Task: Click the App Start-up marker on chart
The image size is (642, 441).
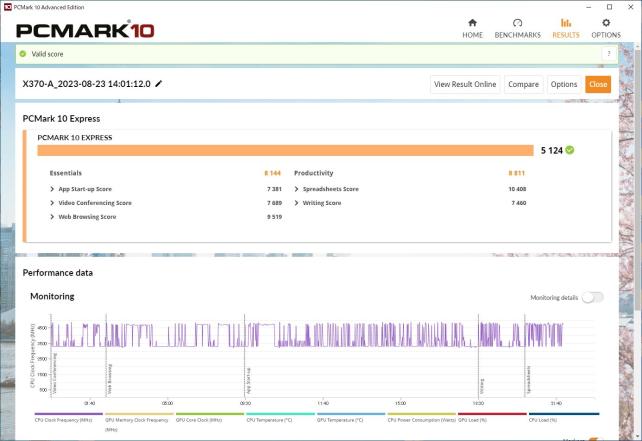Action: click(248, 381)
